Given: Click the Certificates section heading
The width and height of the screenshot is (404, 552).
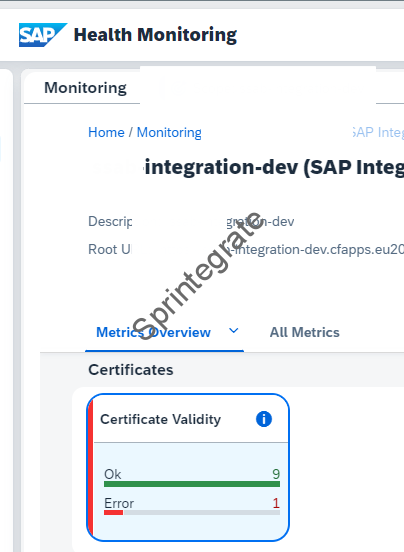Looking at the screenshot, I should tap(131, 370).
